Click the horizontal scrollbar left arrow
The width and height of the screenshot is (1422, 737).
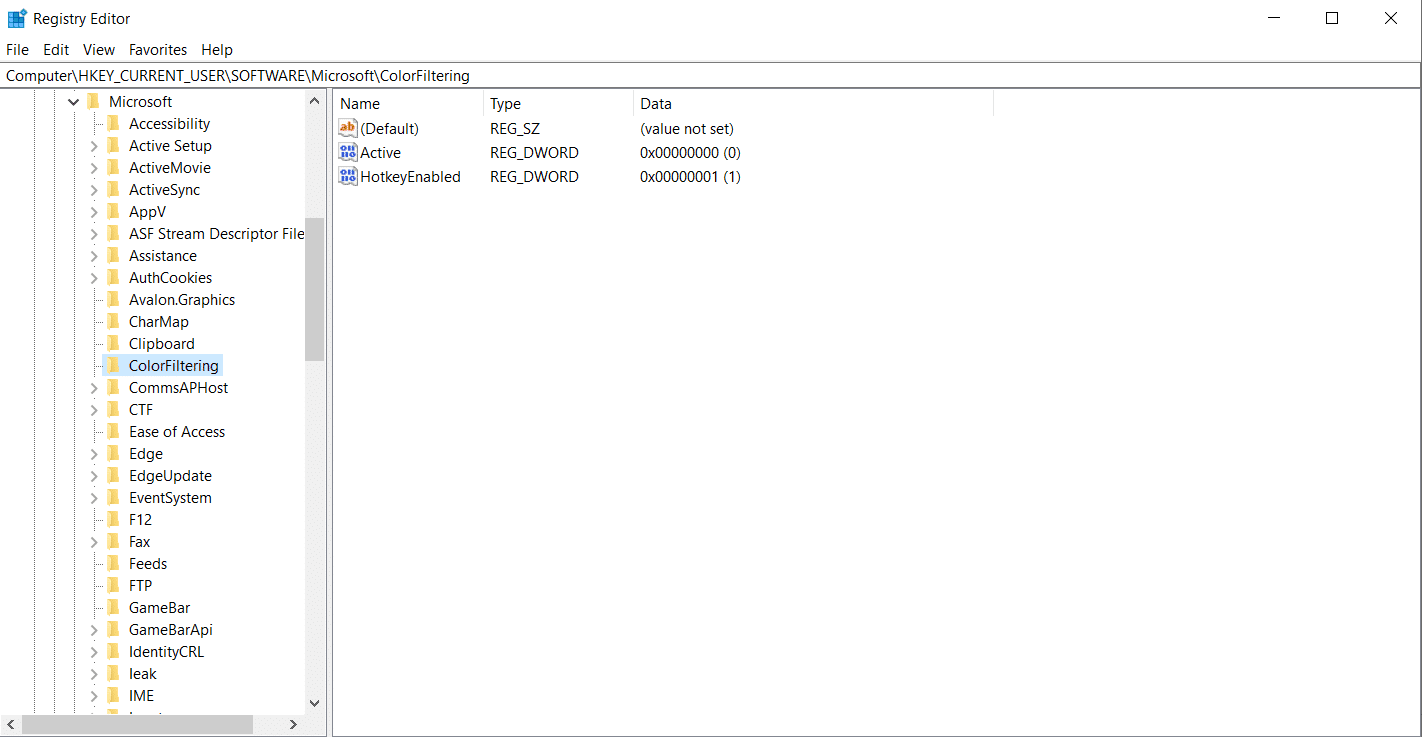(x=12, y=724)
